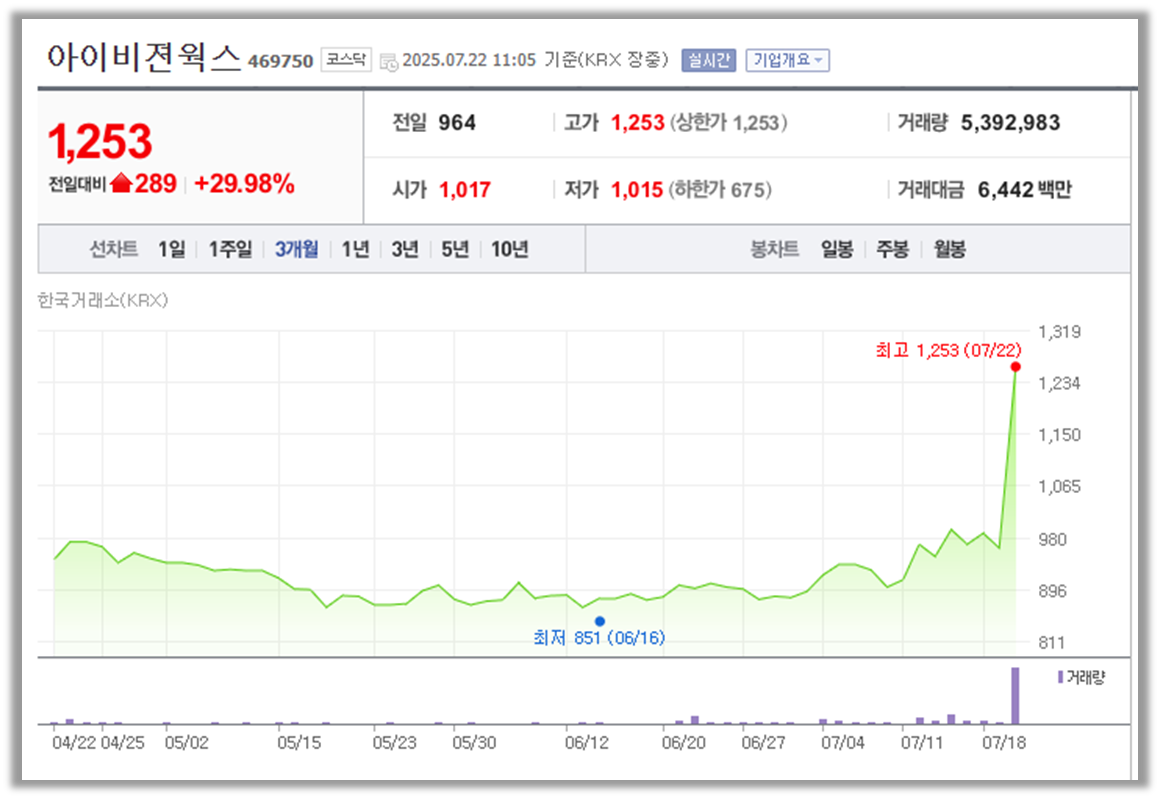Image resolution: width=1160 pixels, height=799 pixels.
Task: Click the 봉차트 label
Action: pos(775,249)
